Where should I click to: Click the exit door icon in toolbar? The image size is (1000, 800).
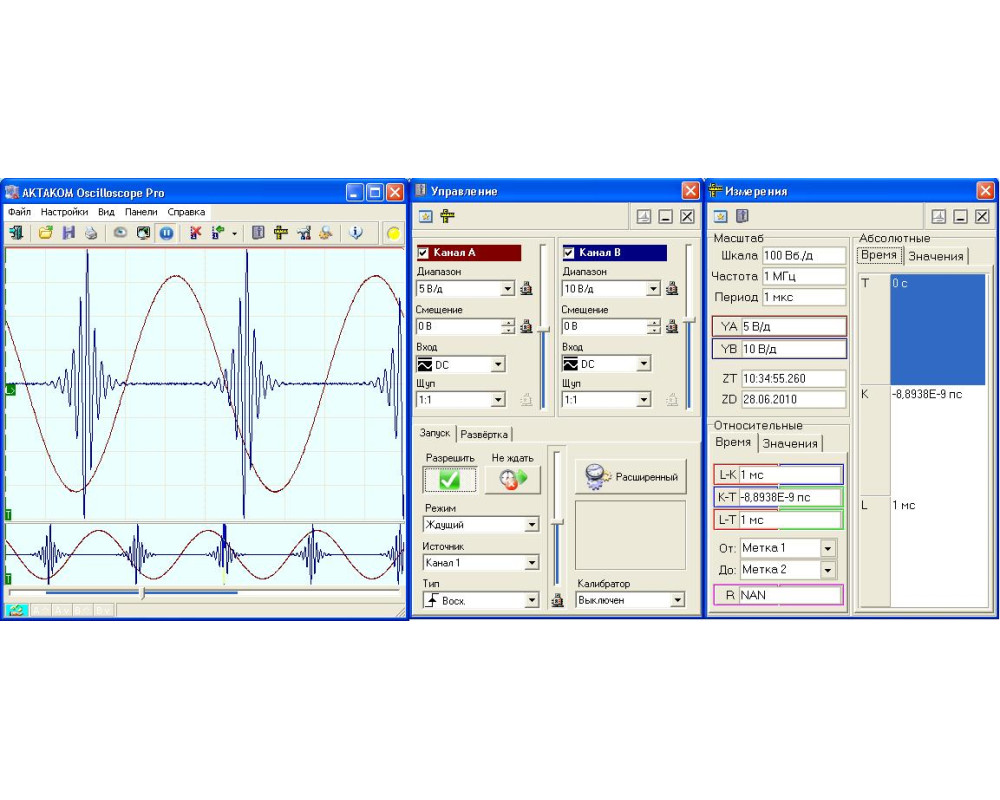(17, 233)
